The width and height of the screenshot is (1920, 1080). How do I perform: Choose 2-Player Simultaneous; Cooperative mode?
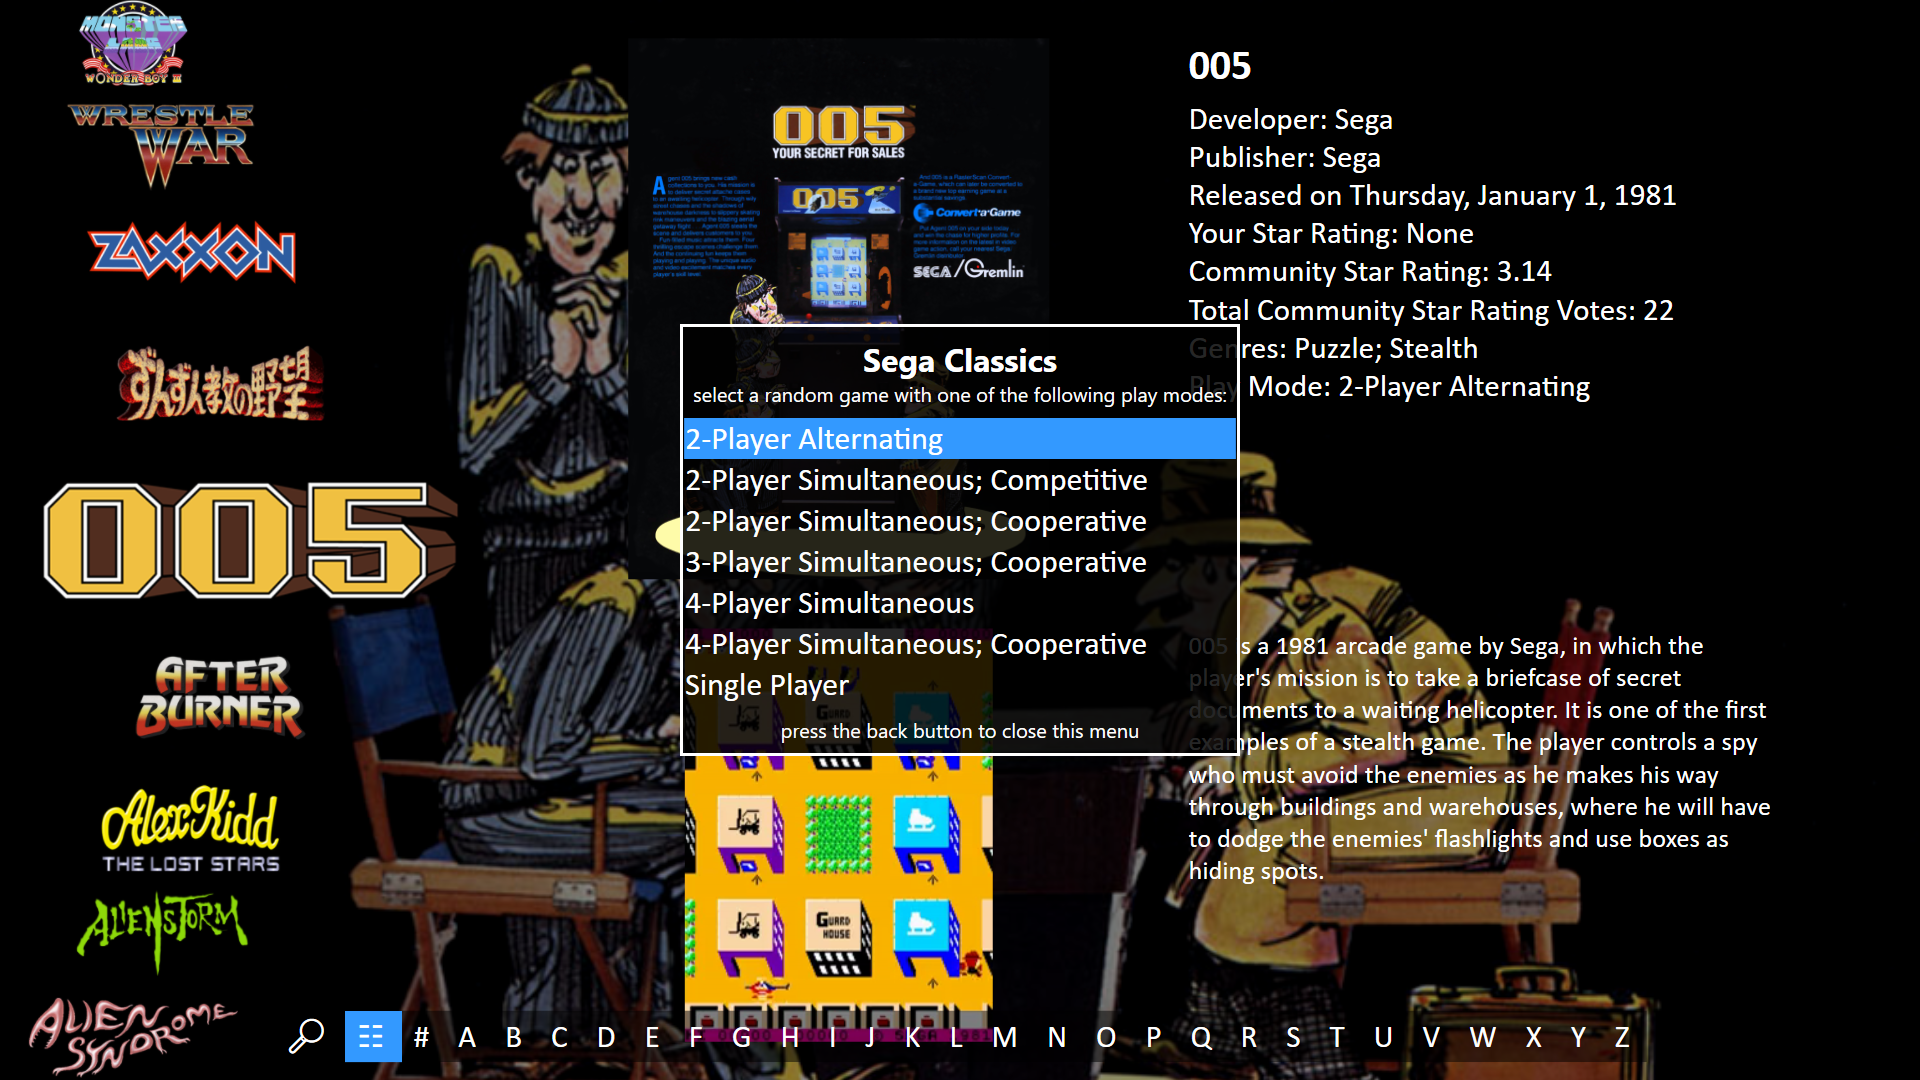tap(960, 521)
